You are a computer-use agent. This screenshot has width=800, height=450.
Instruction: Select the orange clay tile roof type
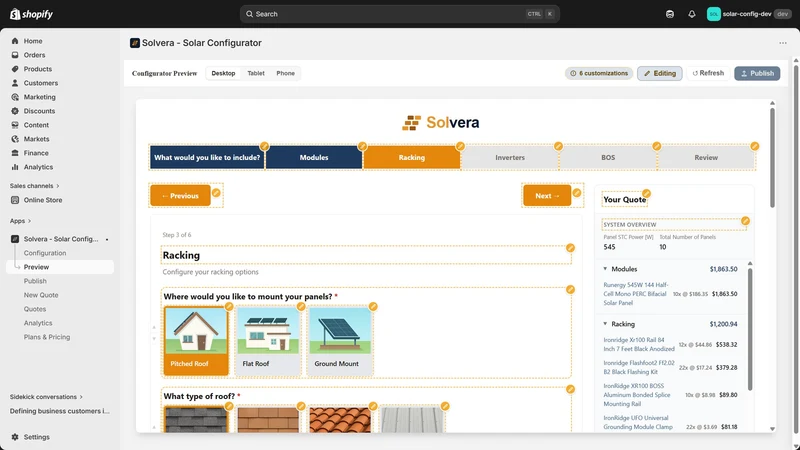[340, 419]
